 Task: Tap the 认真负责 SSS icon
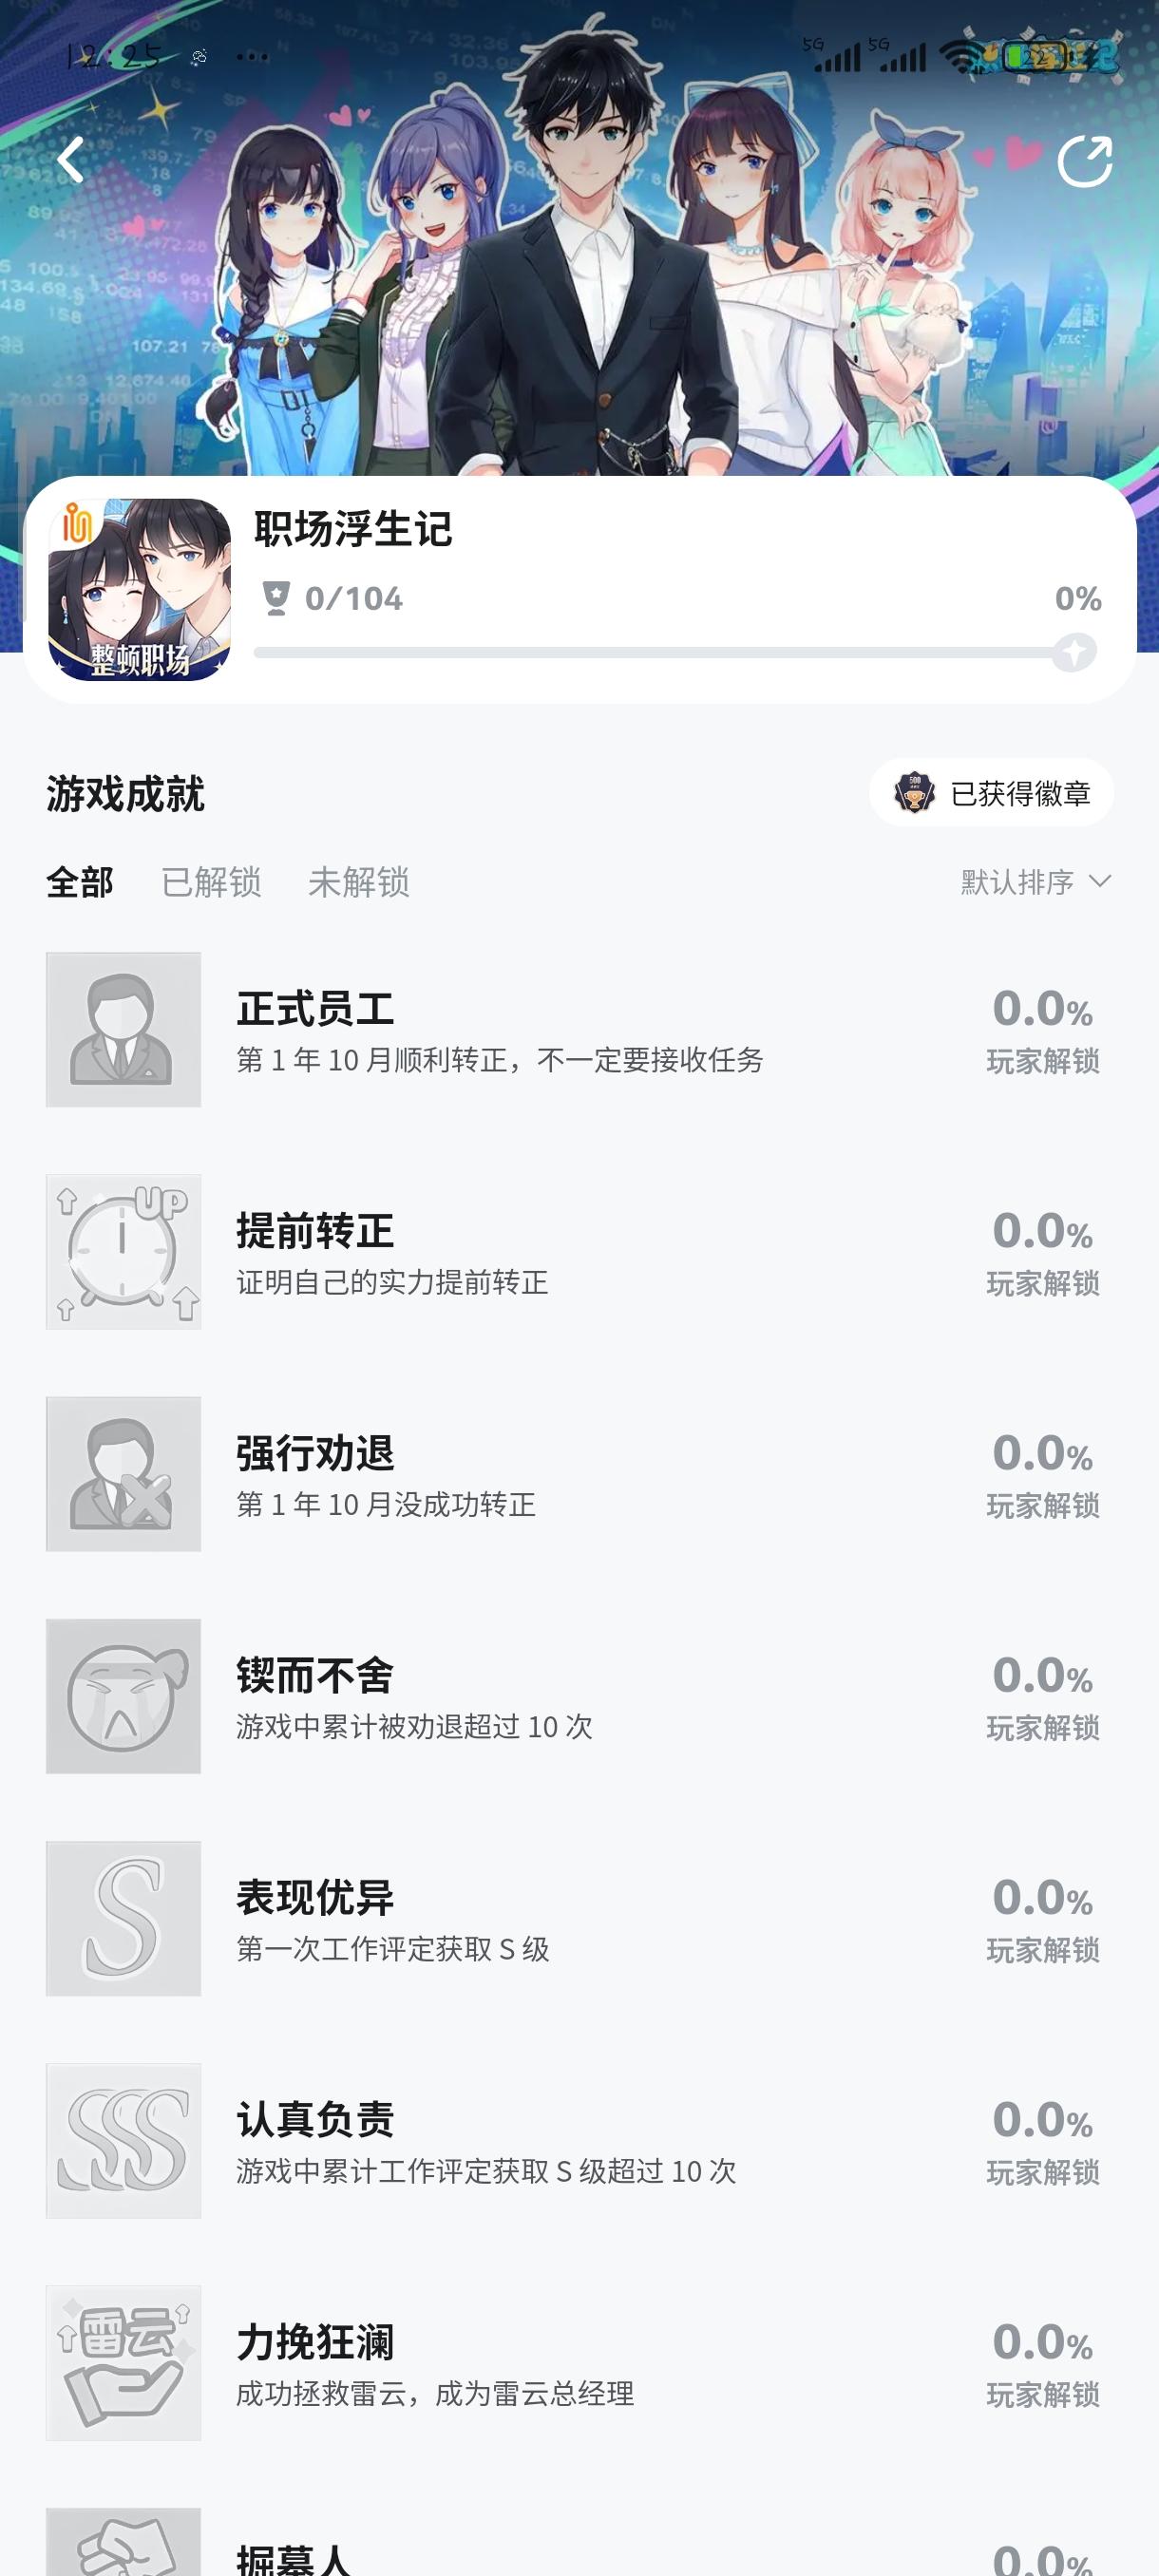pos(123,2140)
